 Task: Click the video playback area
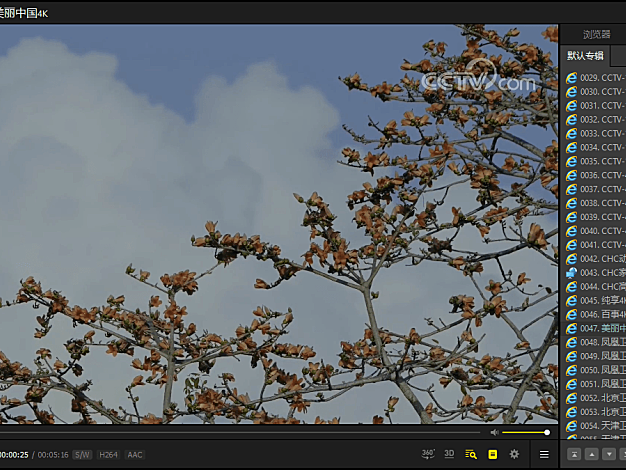click(279, 224)
